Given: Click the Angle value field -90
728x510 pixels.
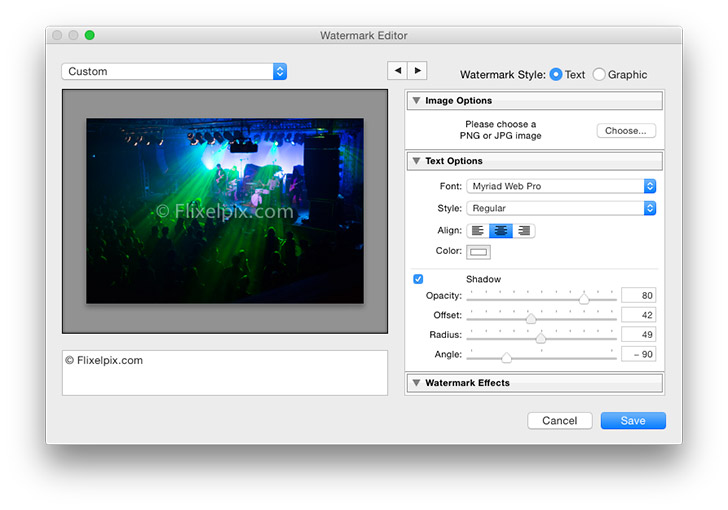Looking at the screenshot, I should tap(638, 354).
